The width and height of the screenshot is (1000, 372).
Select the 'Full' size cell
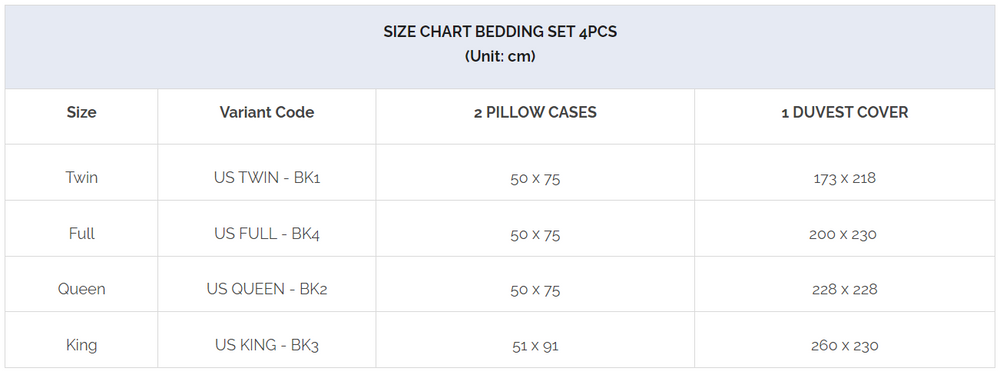click(82, 234)
